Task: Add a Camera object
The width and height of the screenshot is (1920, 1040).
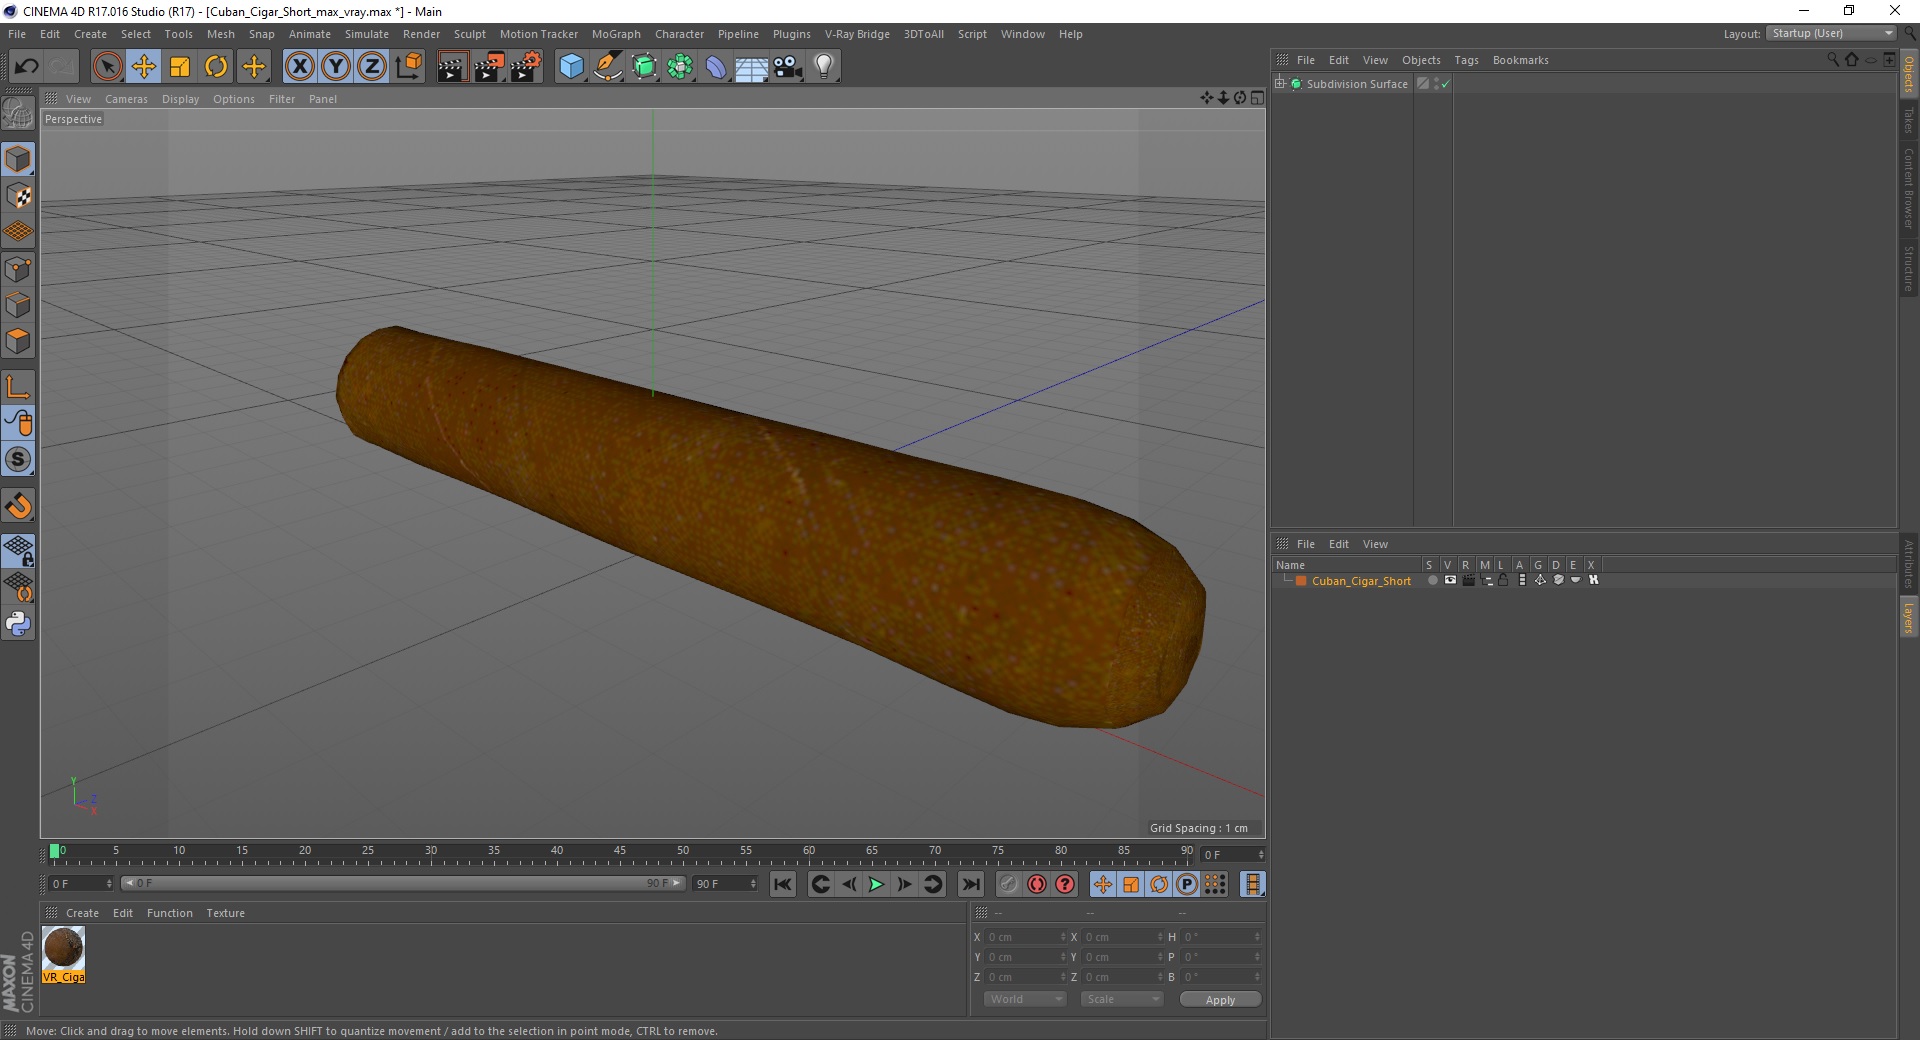Action: click(x=788, y=67)
